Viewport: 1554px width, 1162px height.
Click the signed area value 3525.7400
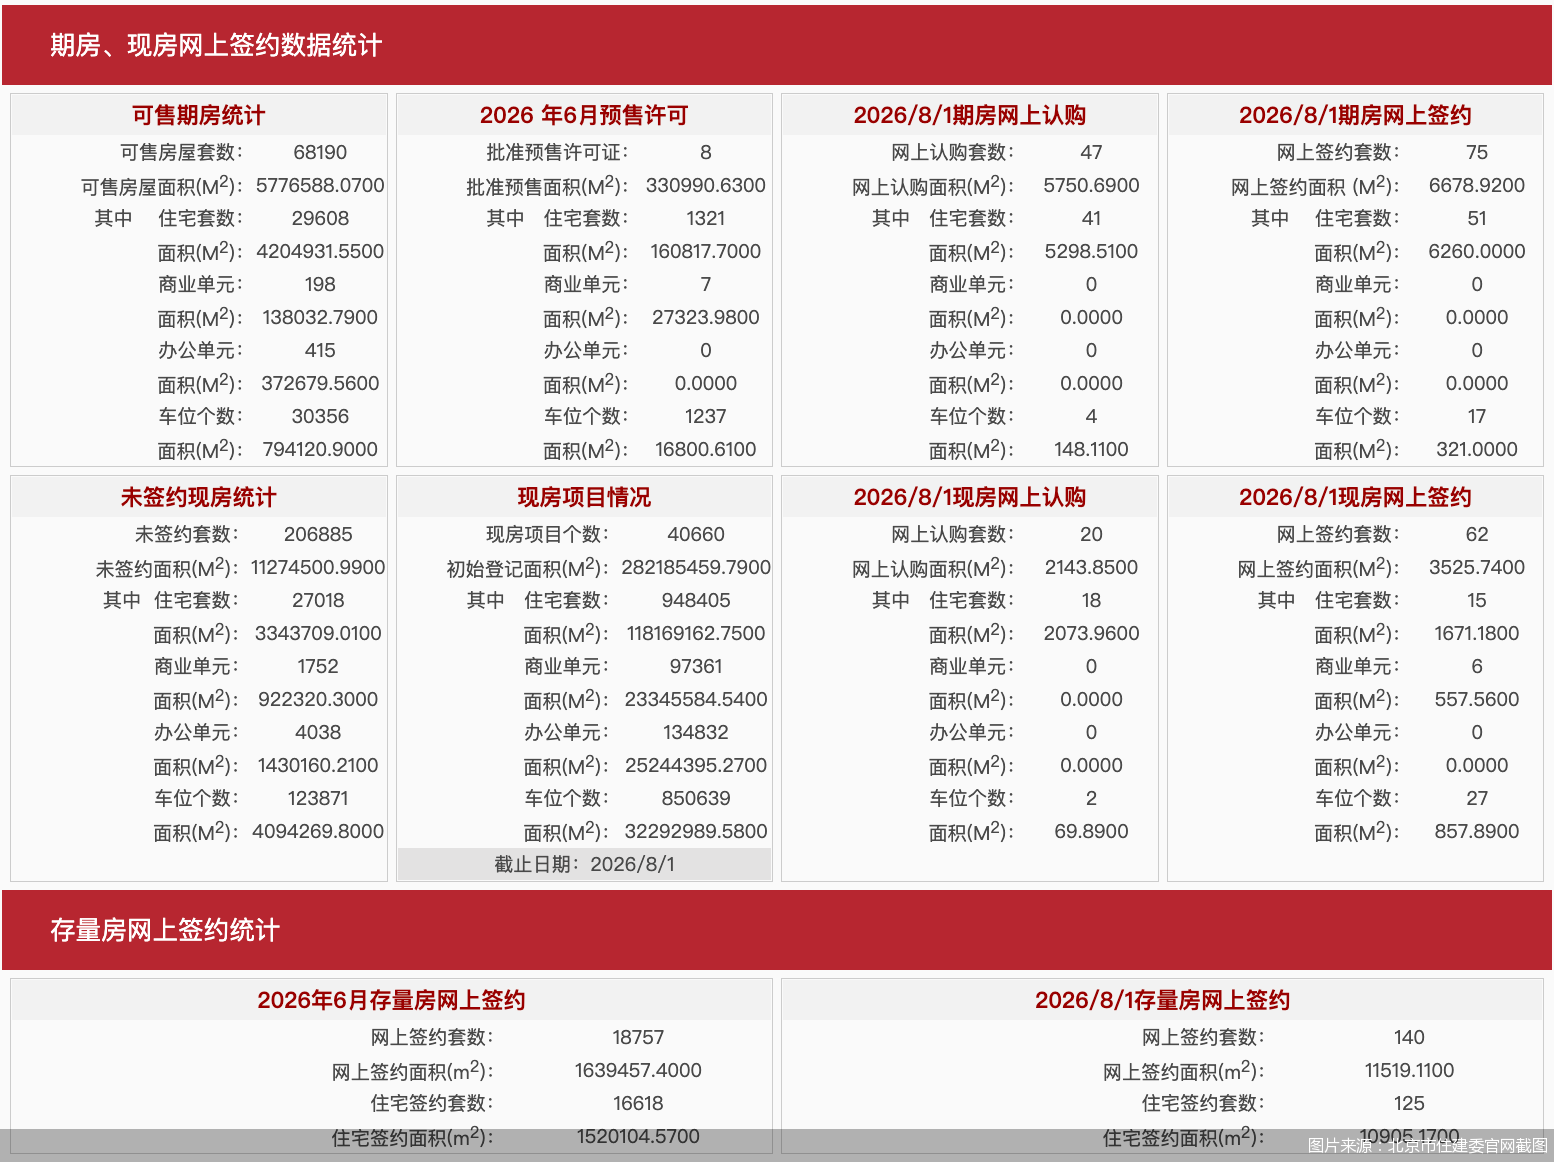(x=1477, y=567)
